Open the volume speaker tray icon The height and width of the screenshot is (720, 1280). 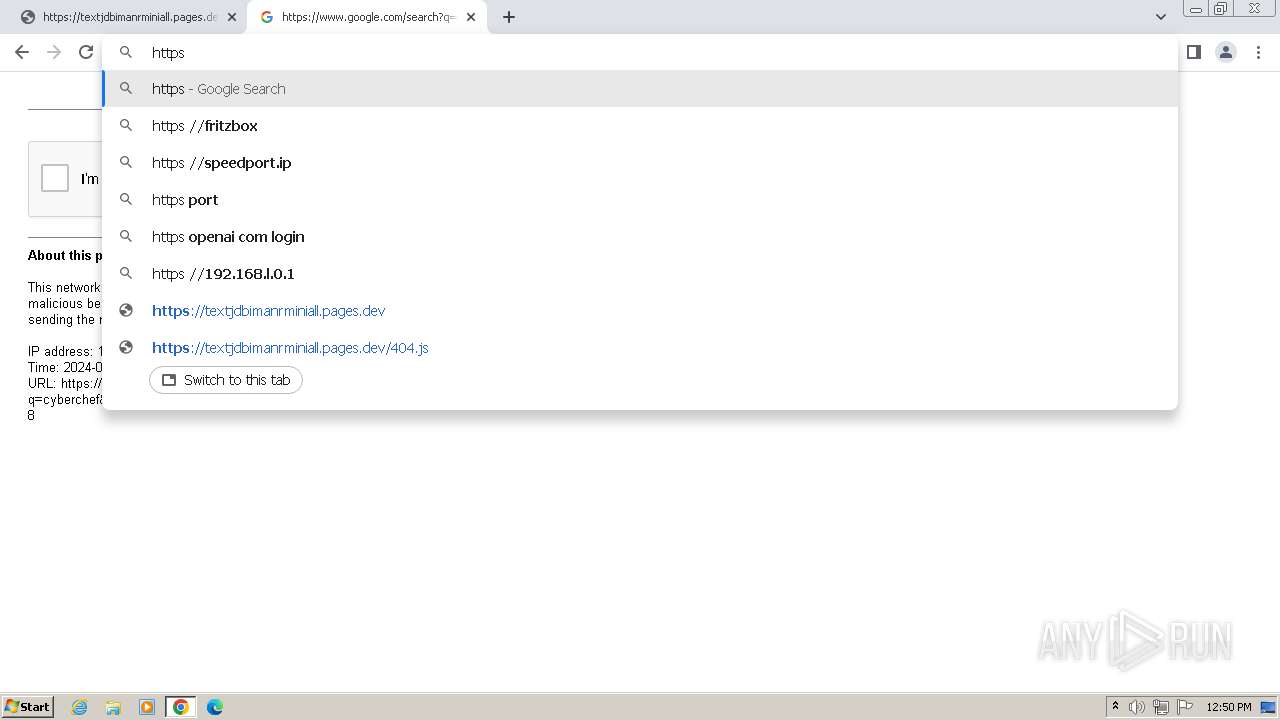click(1137, 707)
